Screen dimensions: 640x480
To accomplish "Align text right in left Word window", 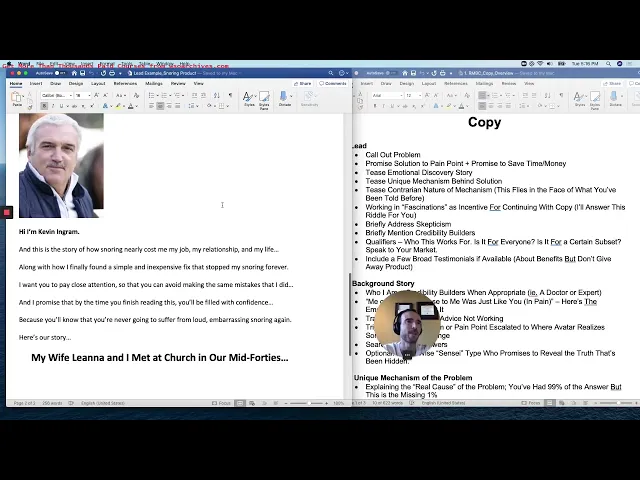I will pyautogui.click(x=169, y=106).
